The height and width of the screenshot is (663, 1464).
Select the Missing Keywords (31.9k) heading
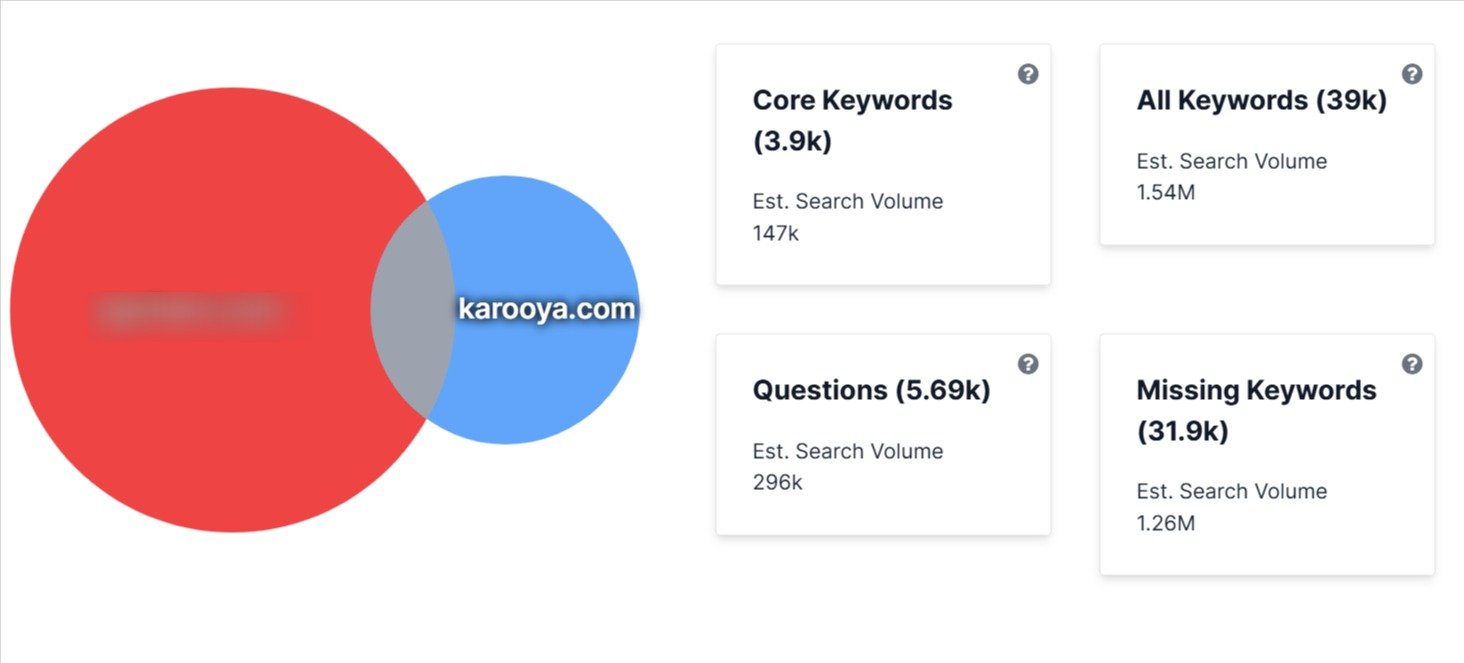click(x=1256, y=410)
